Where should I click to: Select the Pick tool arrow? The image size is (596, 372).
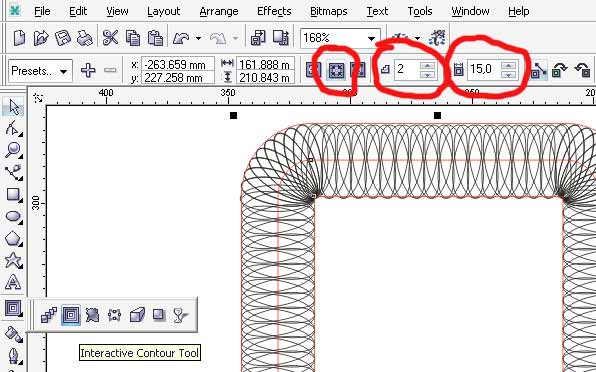(x=14, y=107)
